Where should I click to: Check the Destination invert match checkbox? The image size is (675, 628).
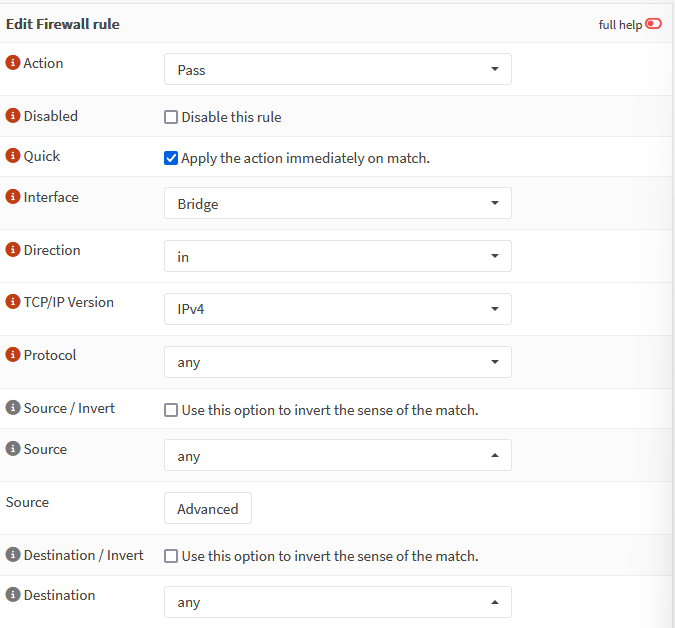(x=171, y=556)
